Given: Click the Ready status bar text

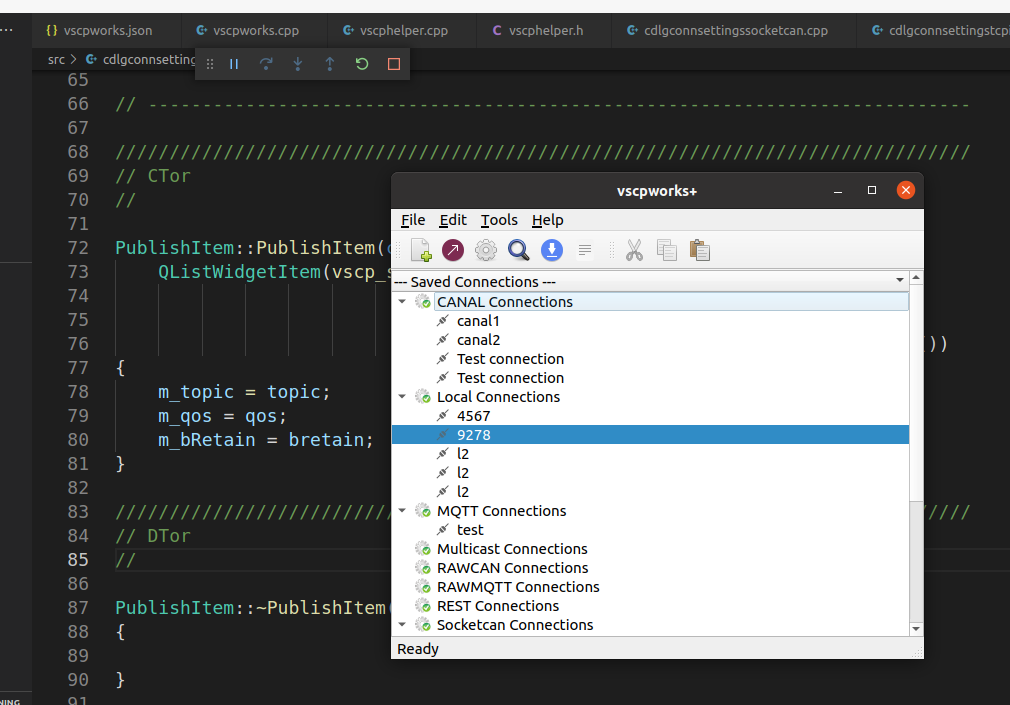Looking at the screenshot, I should click(x=418, y=649).
